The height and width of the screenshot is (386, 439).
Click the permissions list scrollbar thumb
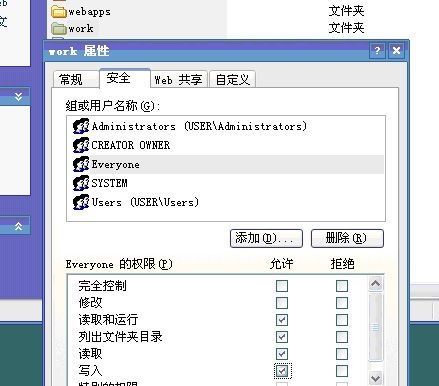(376, 327)
